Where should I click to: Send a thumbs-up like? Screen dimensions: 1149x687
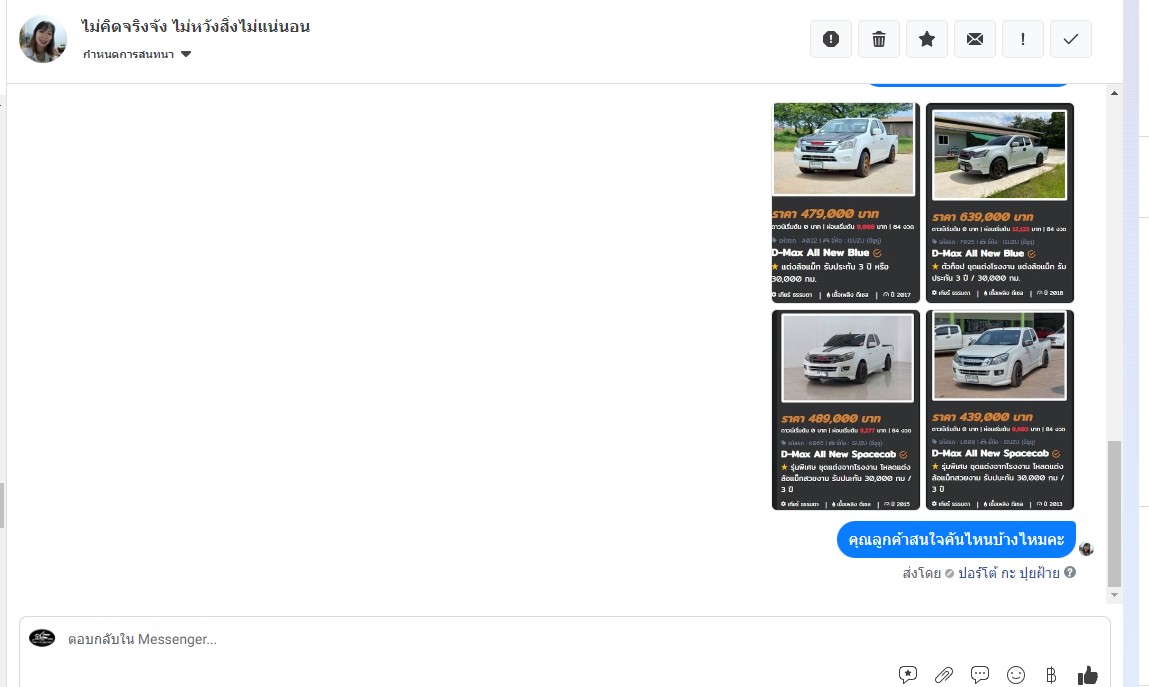tap(1087, 675)
